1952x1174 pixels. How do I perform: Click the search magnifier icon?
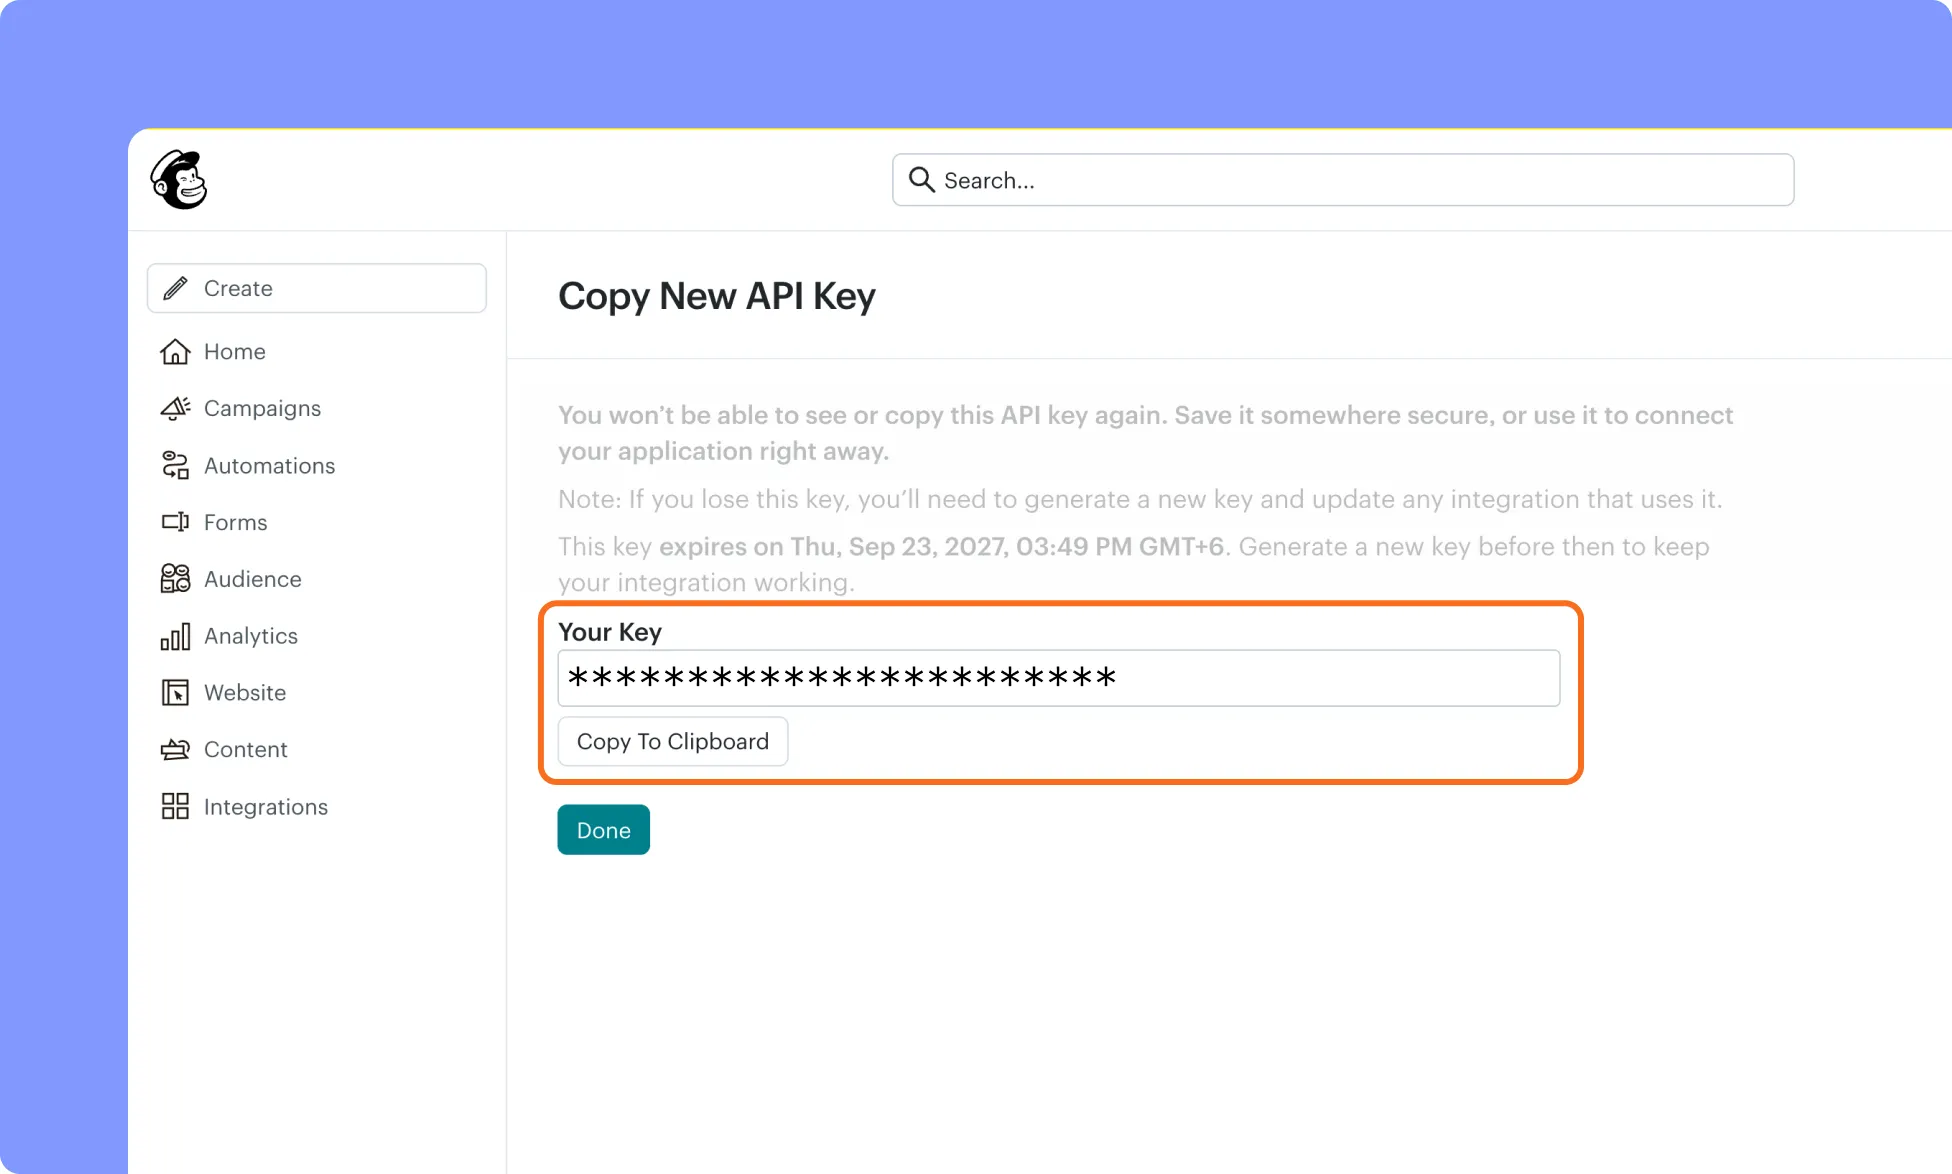(921, 180)
